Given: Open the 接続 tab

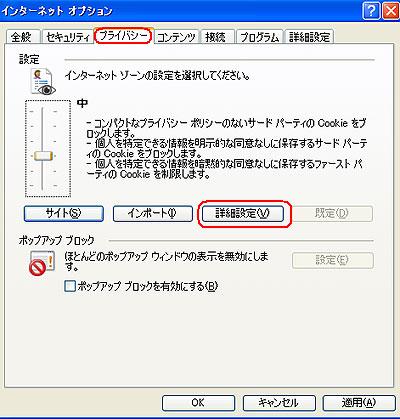Looking at the screenshot, I should pyautogui.click(x=216, y=37).
